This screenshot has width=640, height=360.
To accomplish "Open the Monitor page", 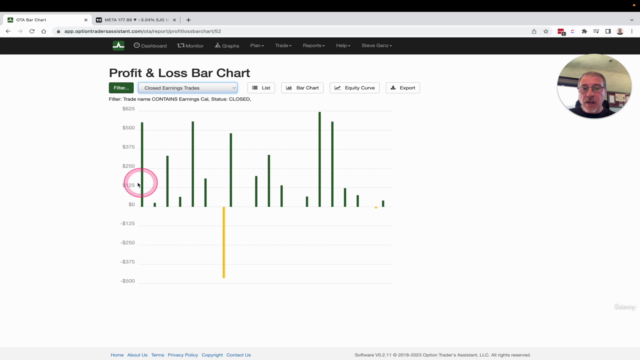I will [190, 46].
